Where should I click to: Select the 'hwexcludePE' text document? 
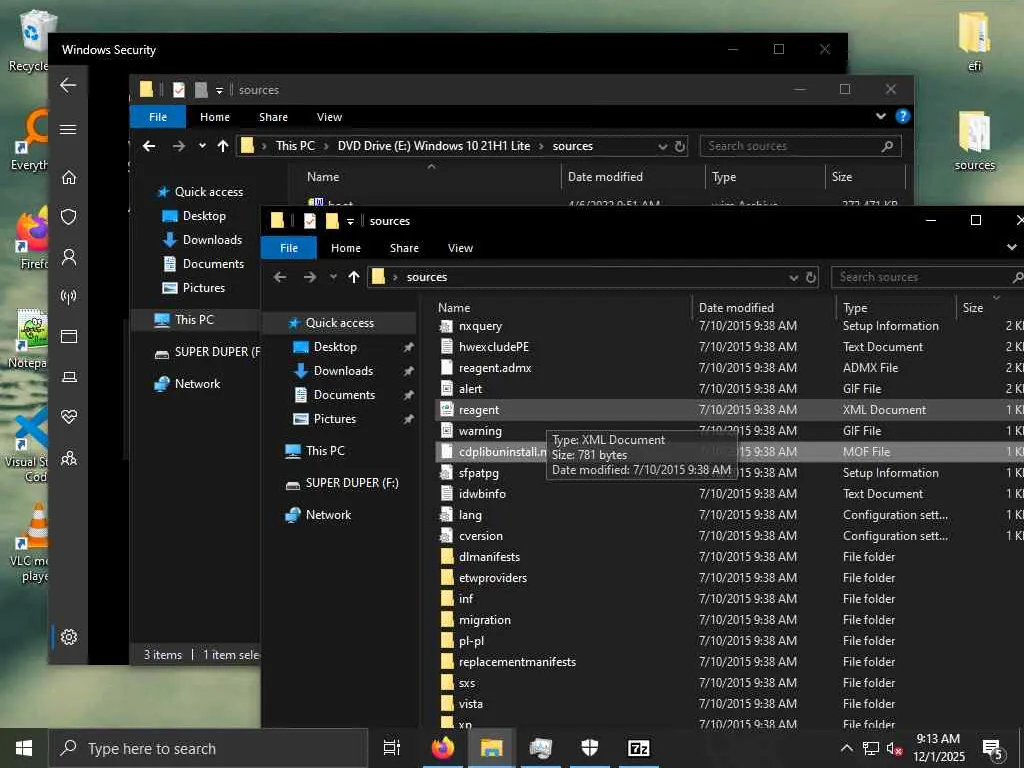(x=494, y=347)
